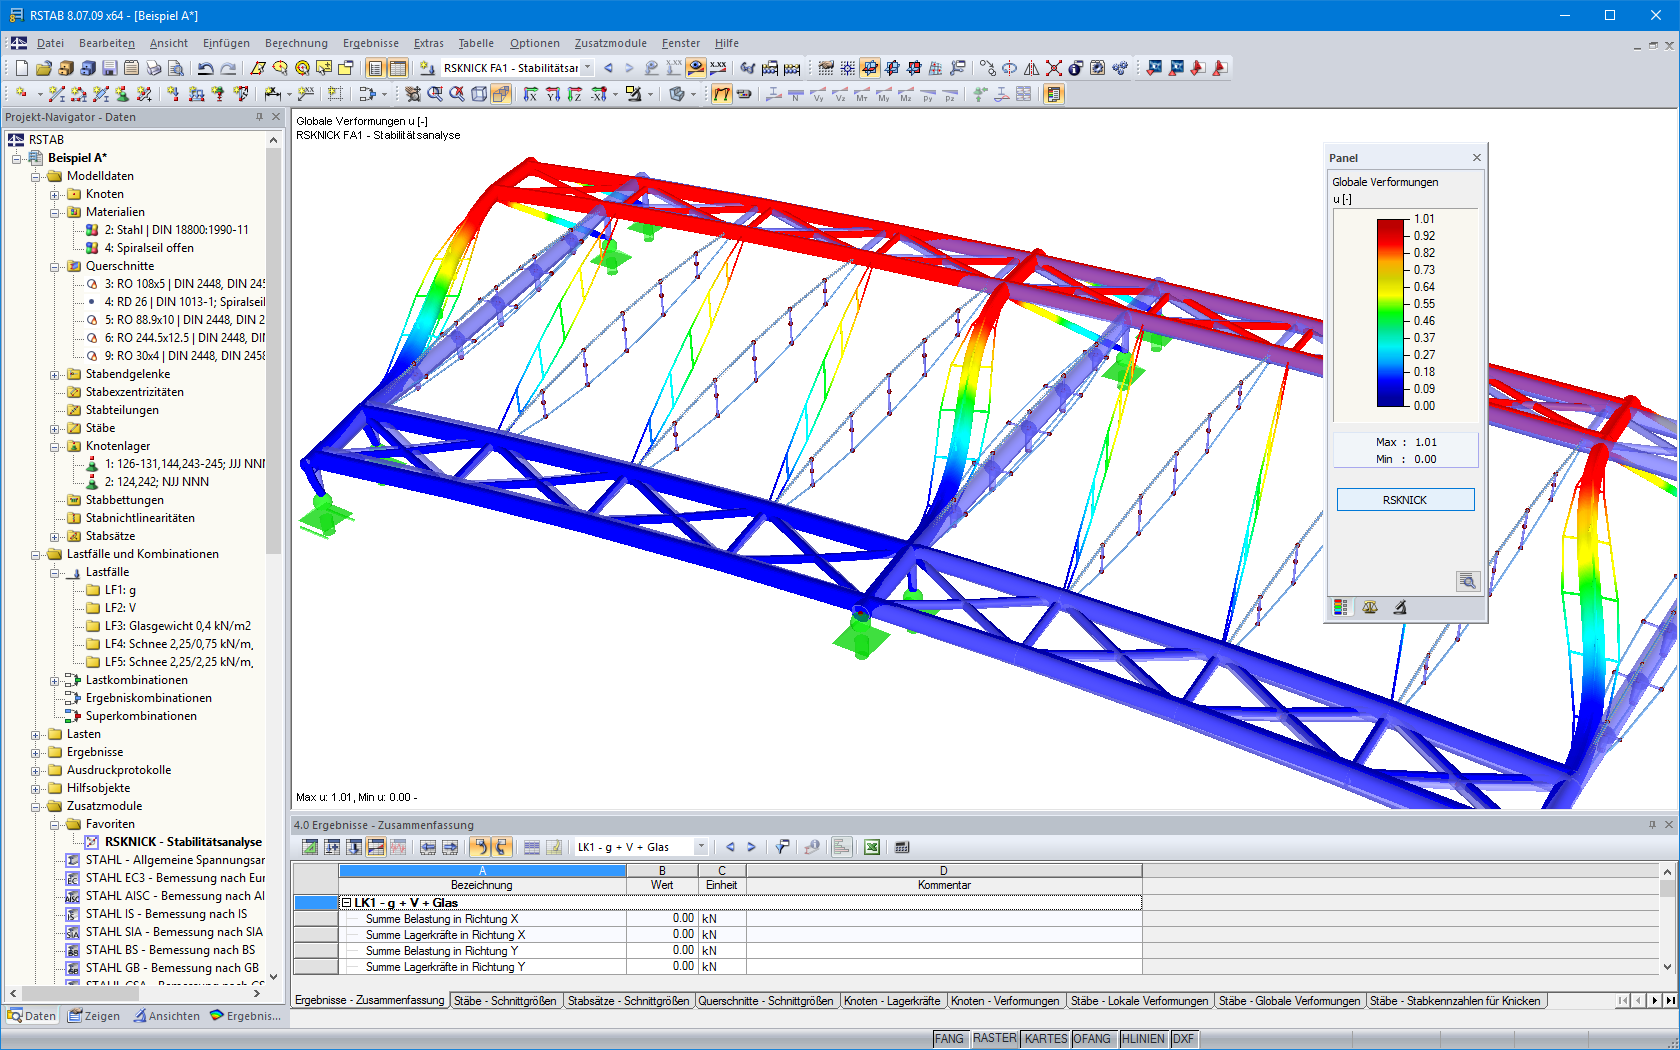
Task: Toggle table synchronization left arrow icon
Action: (x=480, y=847)
